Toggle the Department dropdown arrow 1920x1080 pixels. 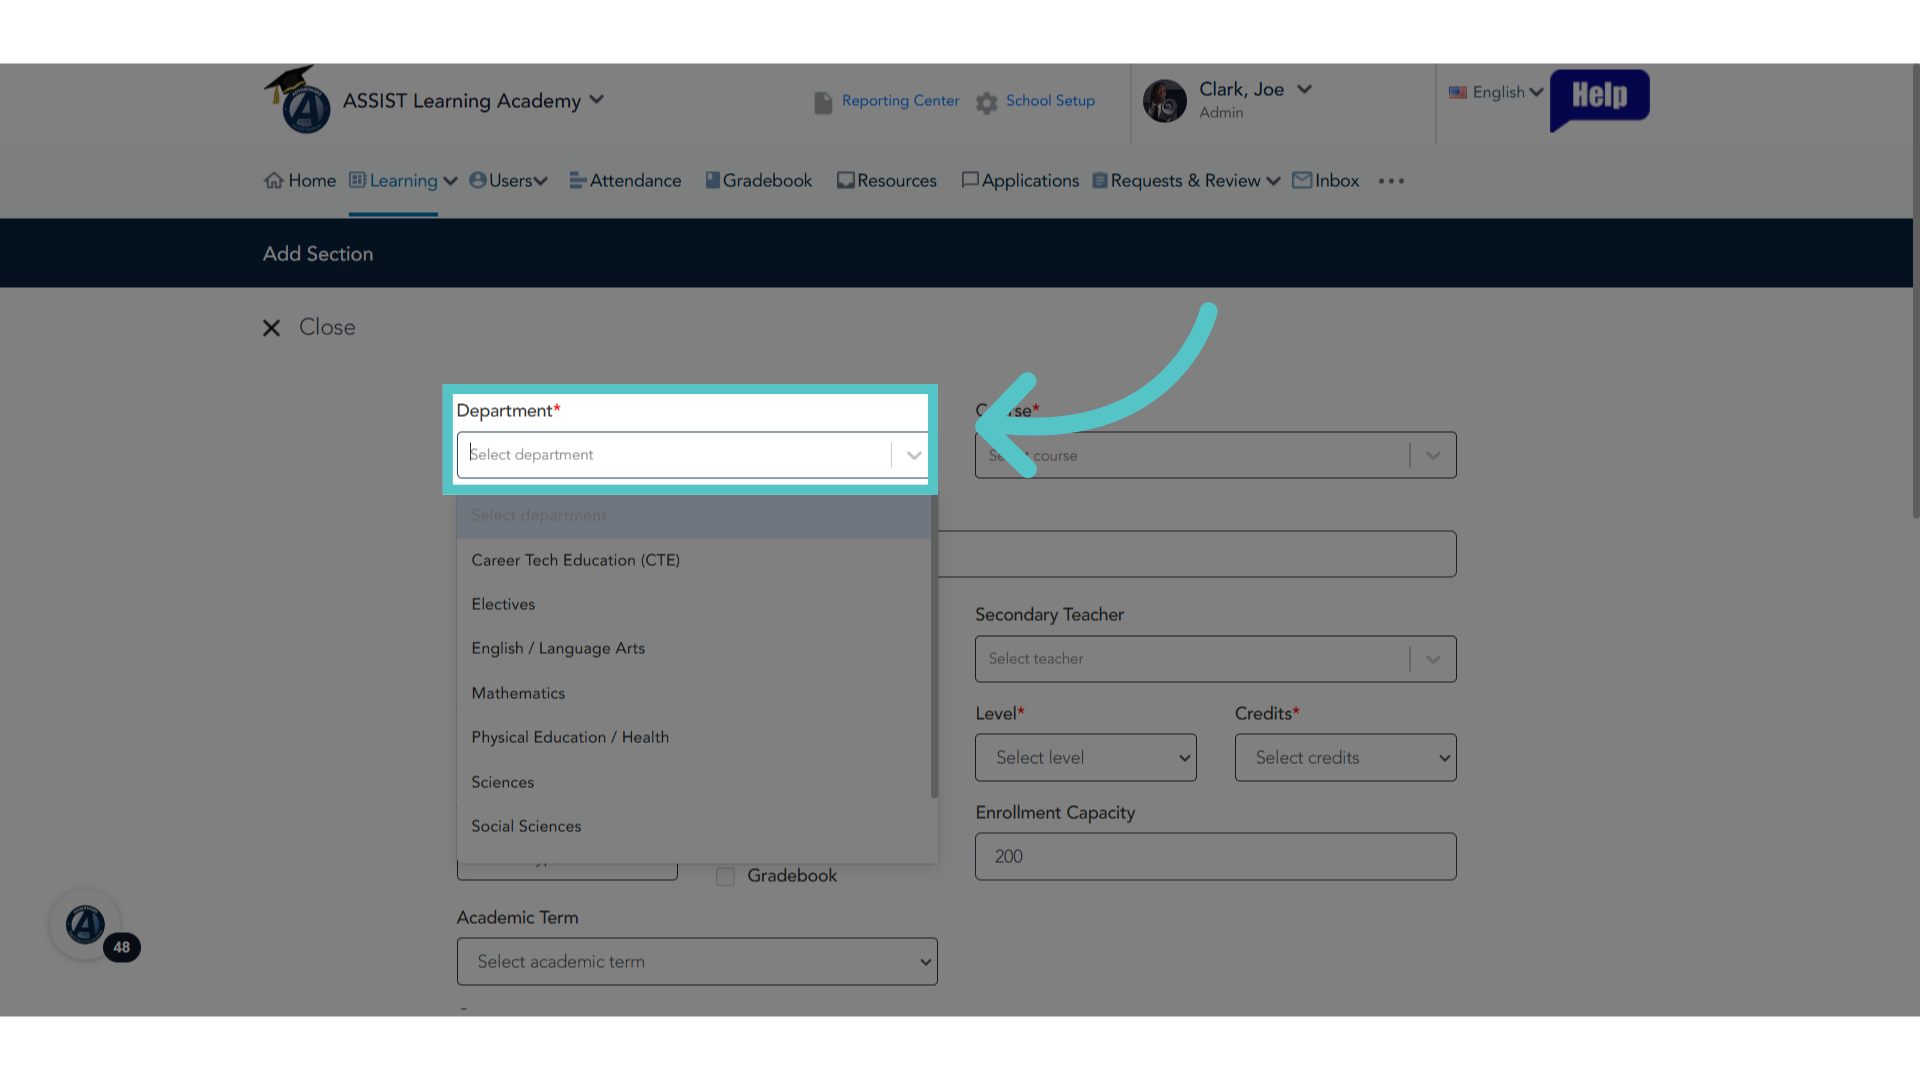(x=914, y=455)
